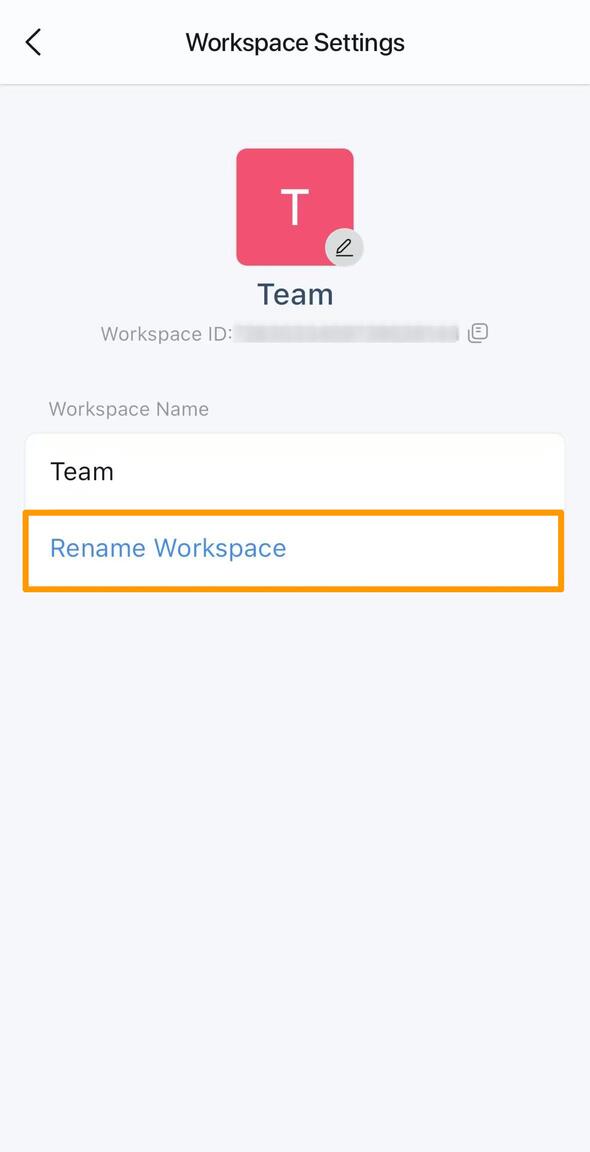Copy the Workspace ID using the copy icon
This screenshot has height=1152, width=590.
click(478, 333)
